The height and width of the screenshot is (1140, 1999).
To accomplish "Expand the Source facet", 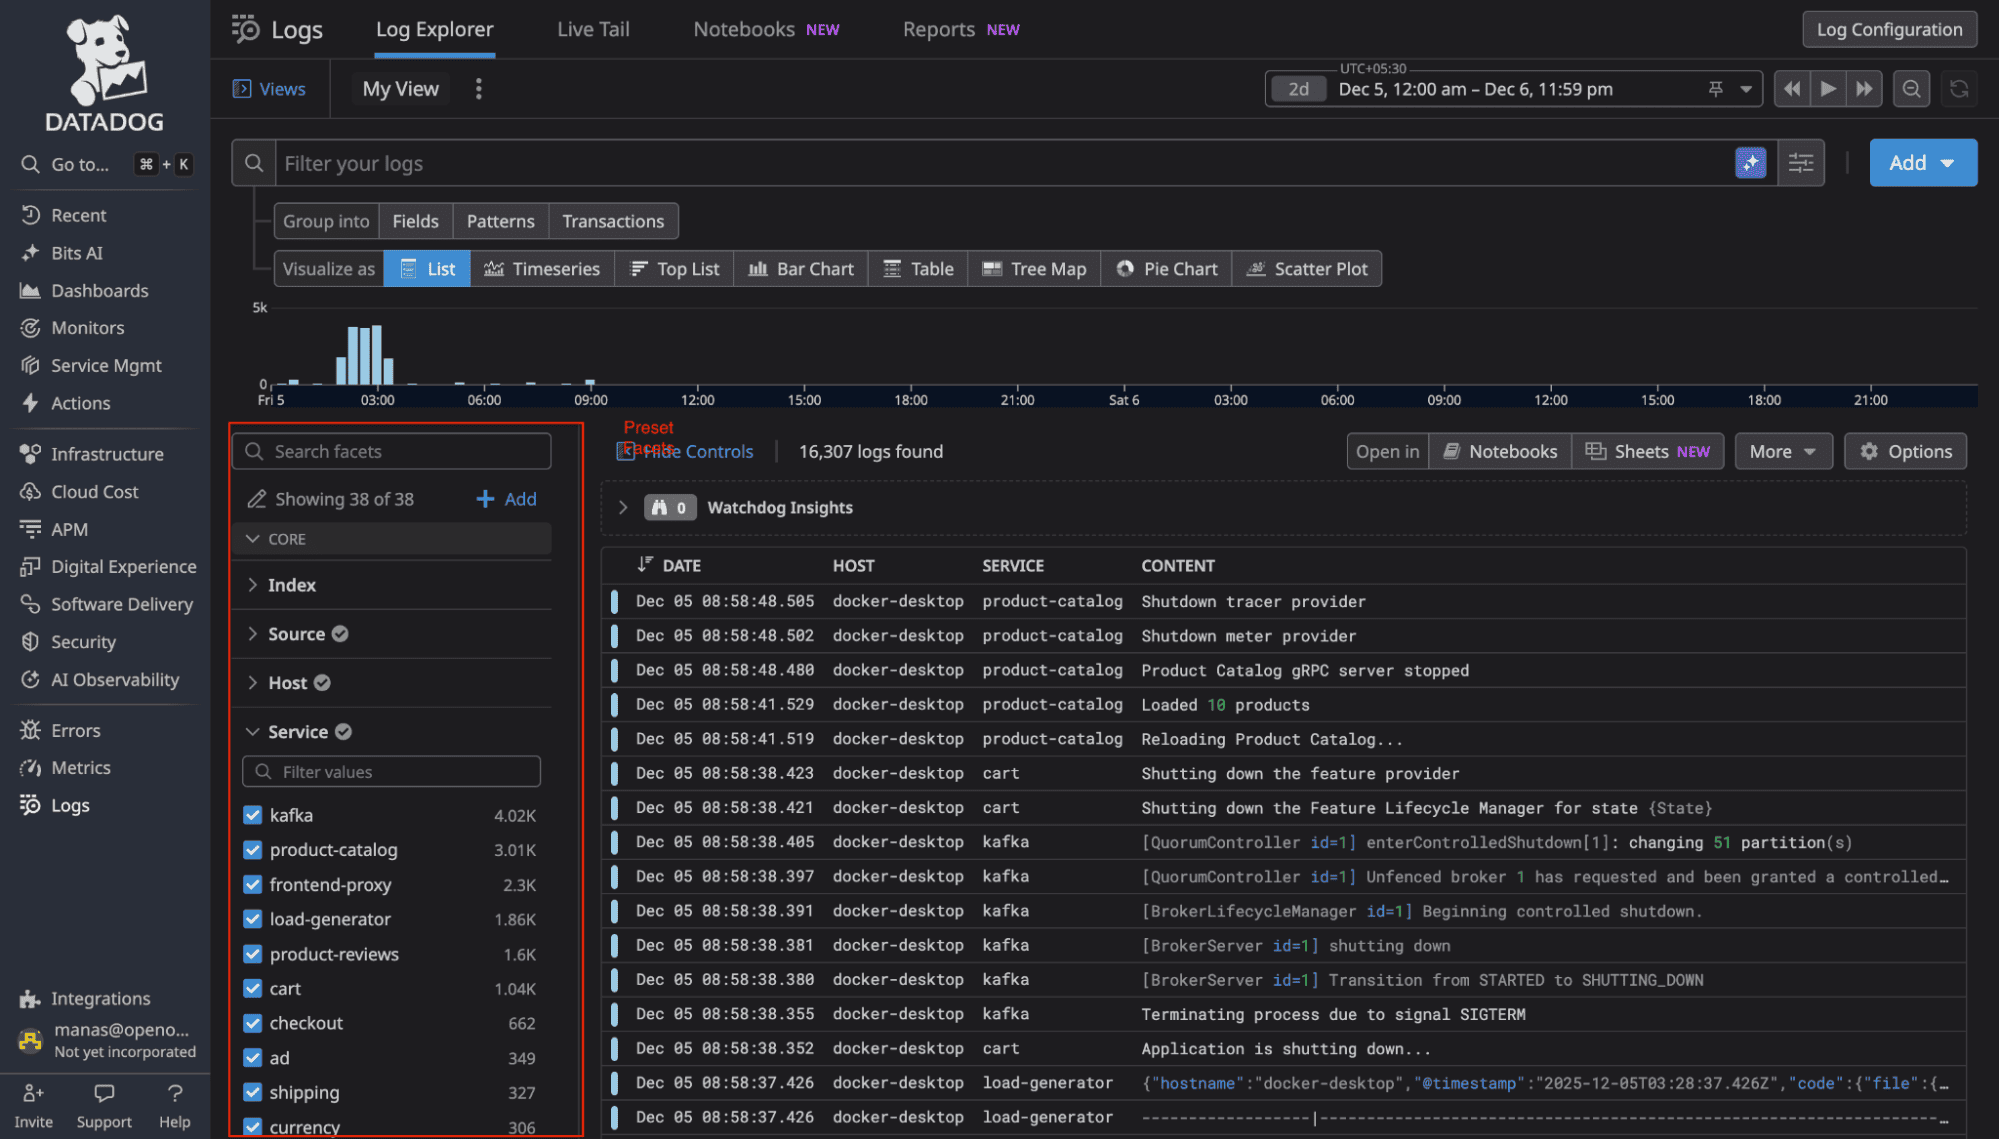I will tap(252, 633).
